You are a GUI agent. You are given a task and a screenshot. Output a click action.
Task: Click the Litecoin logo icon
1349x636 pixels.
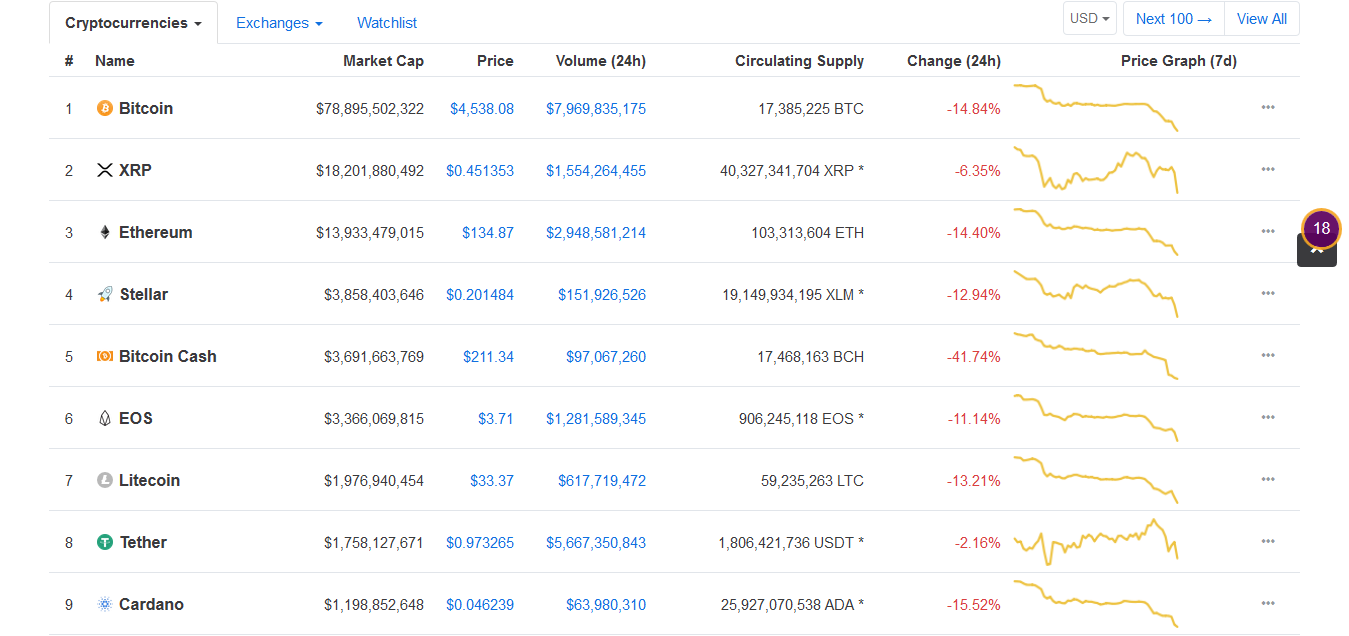pyautogui.click(x=104, y=480)
